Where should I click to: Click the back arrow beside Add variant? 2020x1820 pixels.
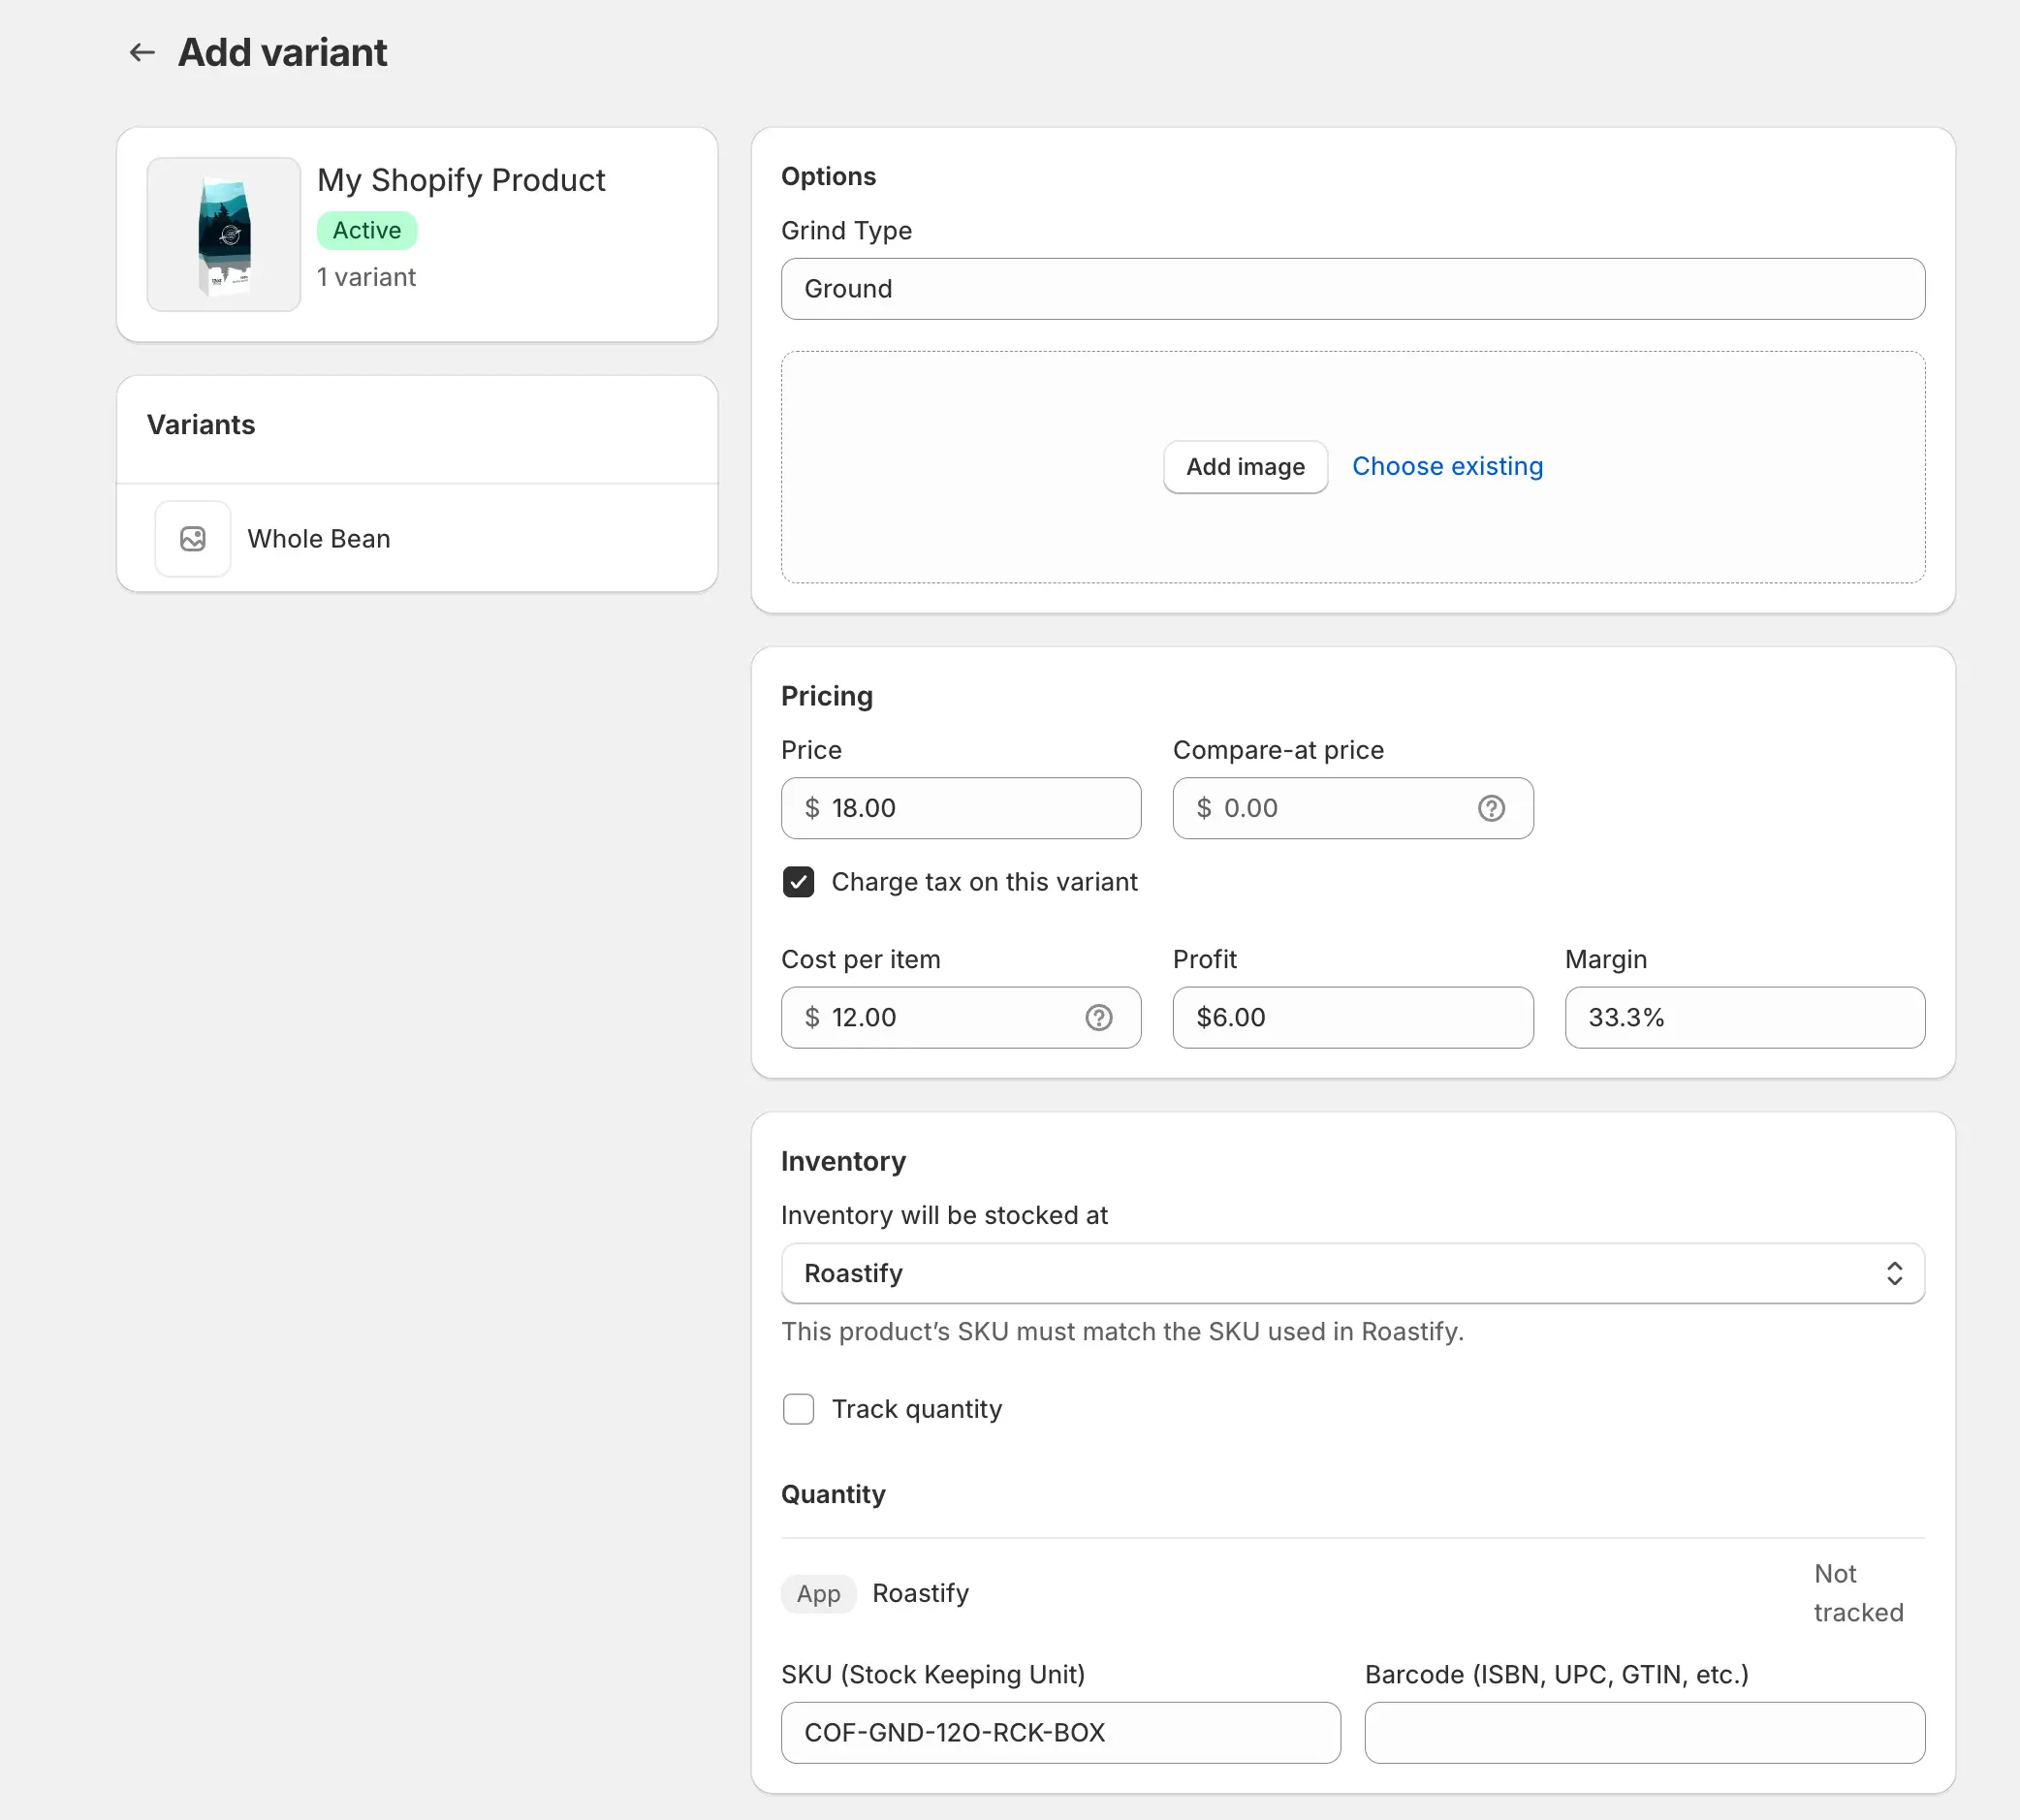coord(142,52)
